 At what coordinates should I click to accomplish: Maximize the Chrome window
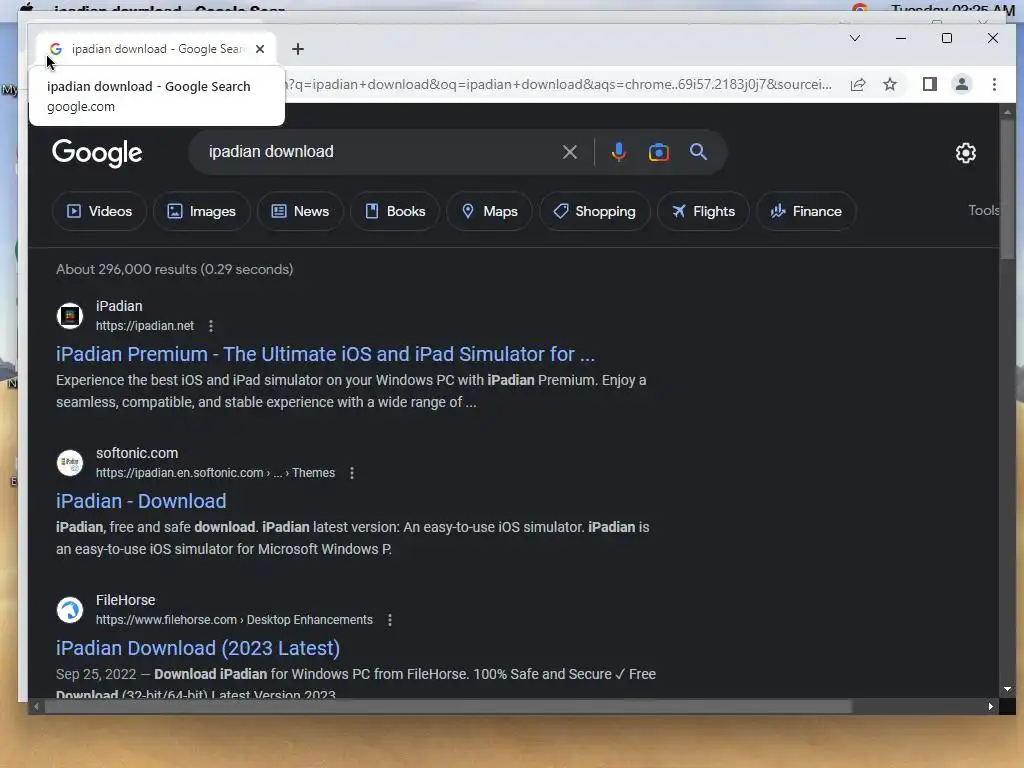point(946,39)
